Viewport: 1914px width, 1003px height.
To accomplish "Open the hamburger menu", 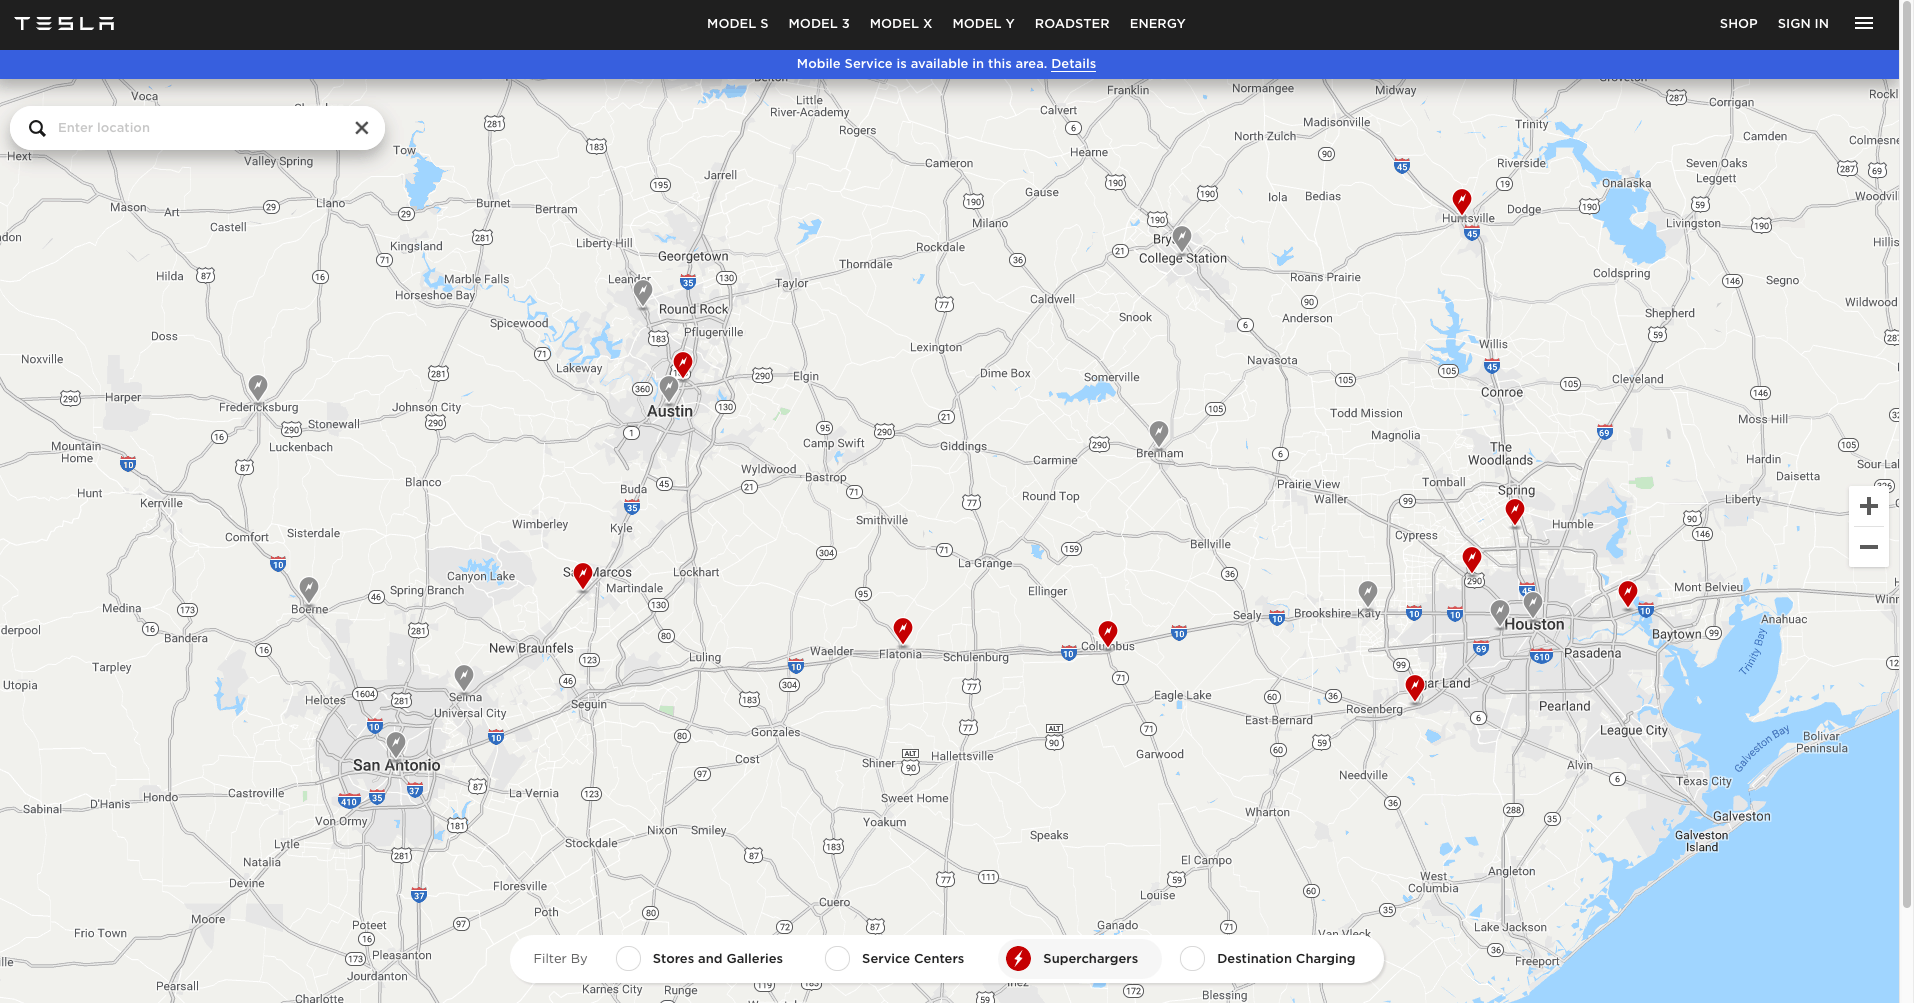I will (x=1864, y=22).
